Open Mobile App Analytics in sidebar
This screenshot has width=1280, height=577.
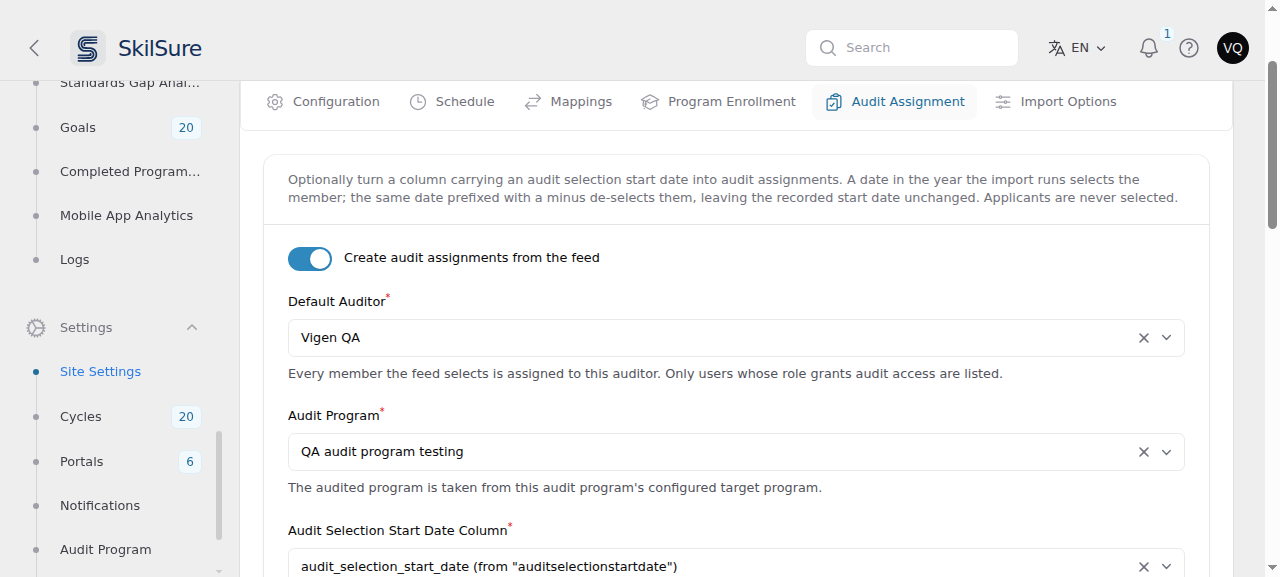tap(126, 216)
